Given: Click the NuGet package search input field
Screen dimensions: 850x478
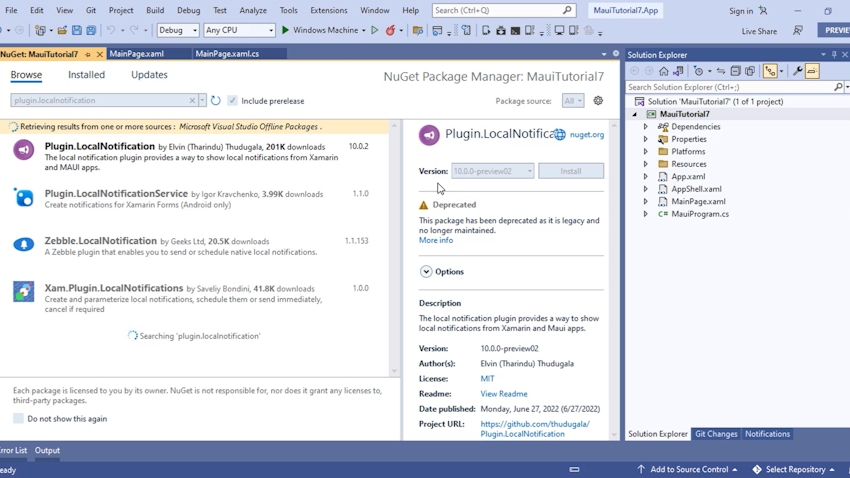Looking at the screenshot, I should coord(100,100).
